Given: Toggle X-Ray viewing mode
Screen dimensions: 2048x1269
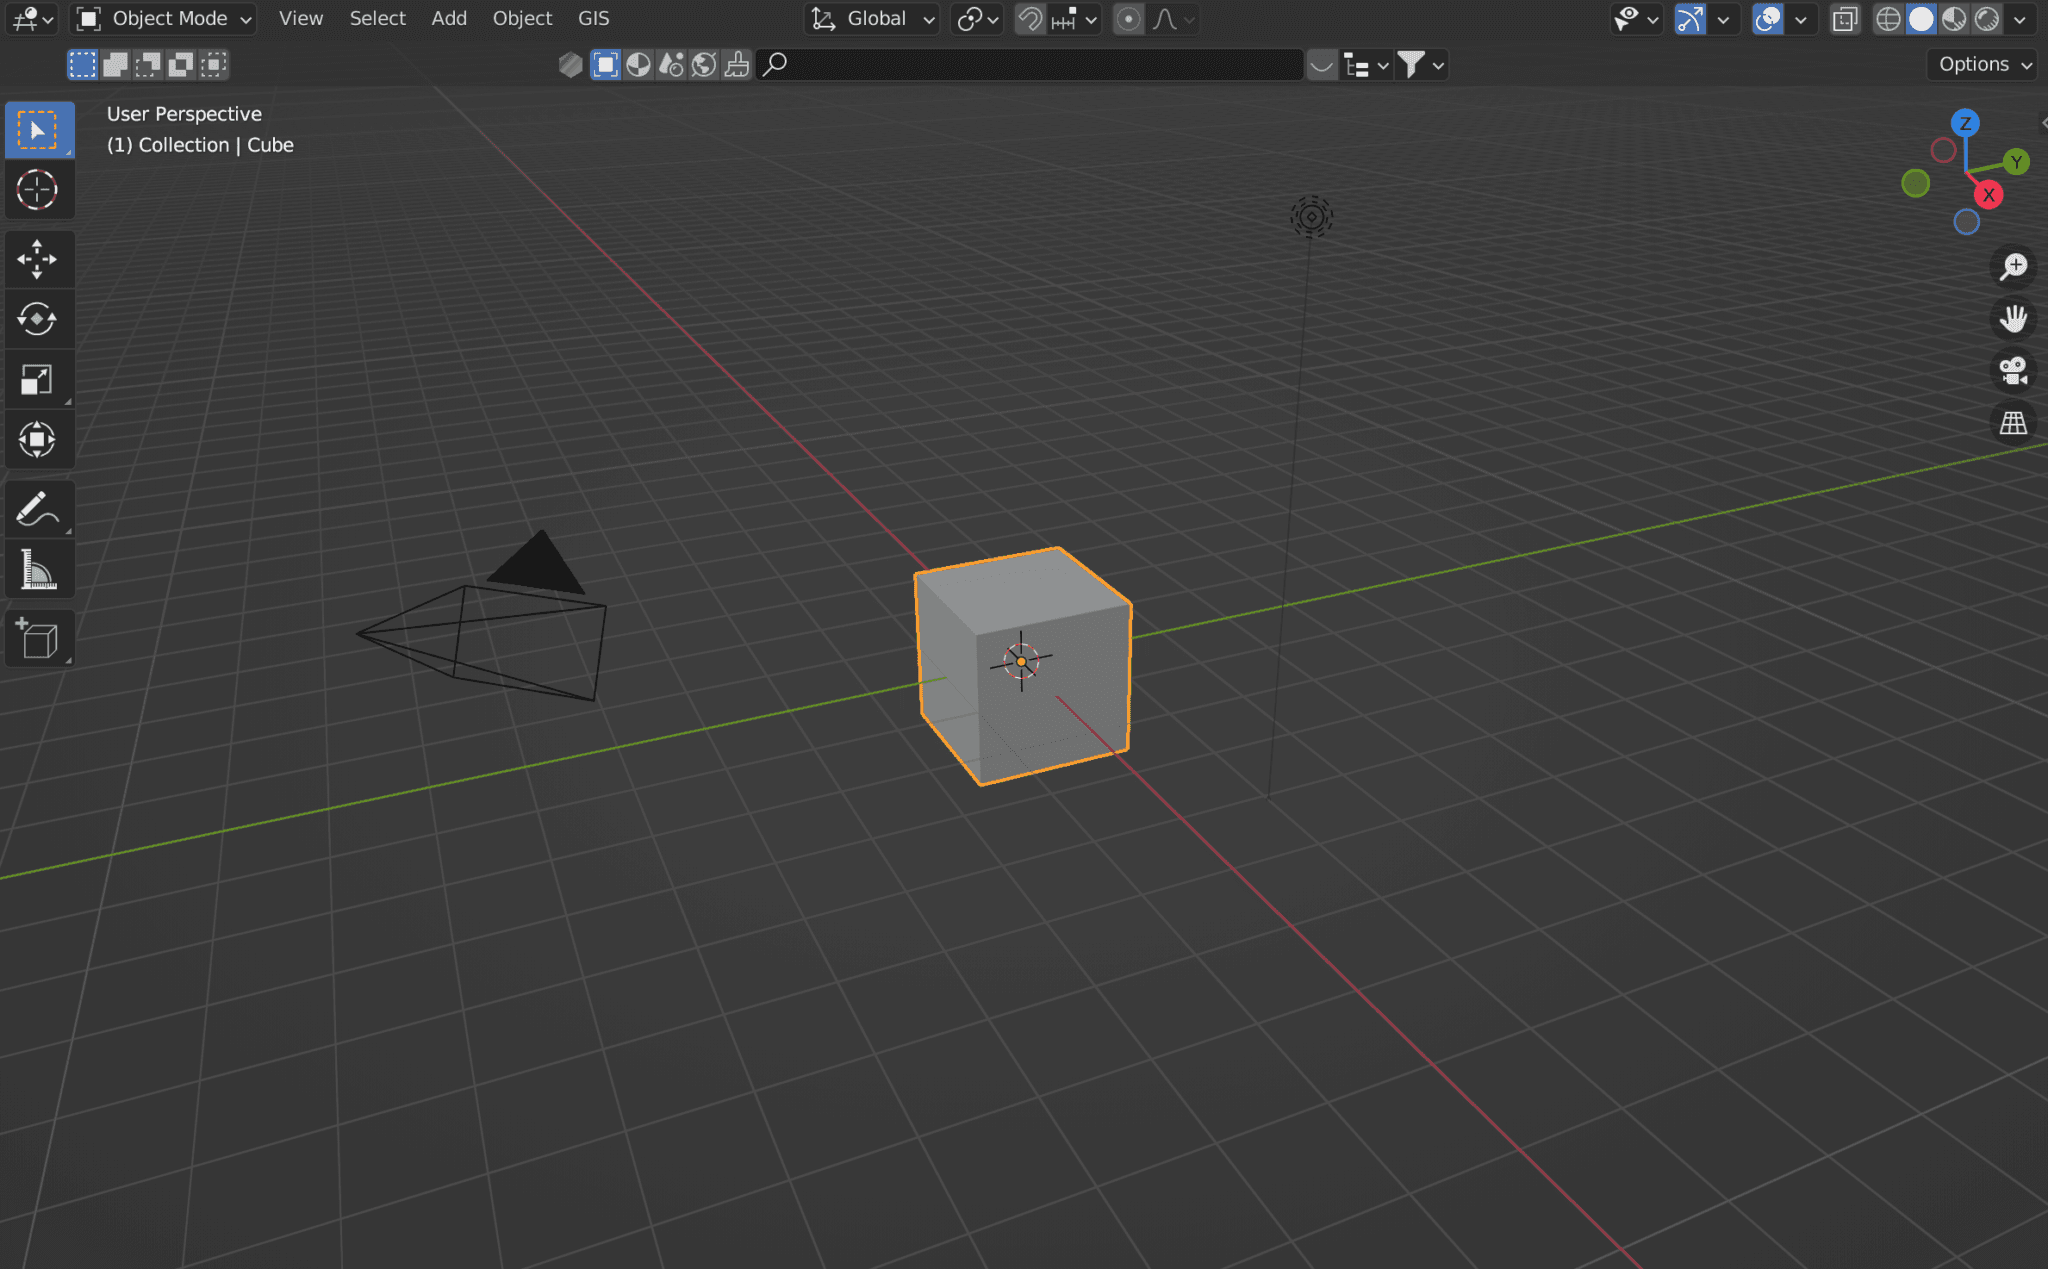Looking at the screenshot, I should coord(1845,19).
